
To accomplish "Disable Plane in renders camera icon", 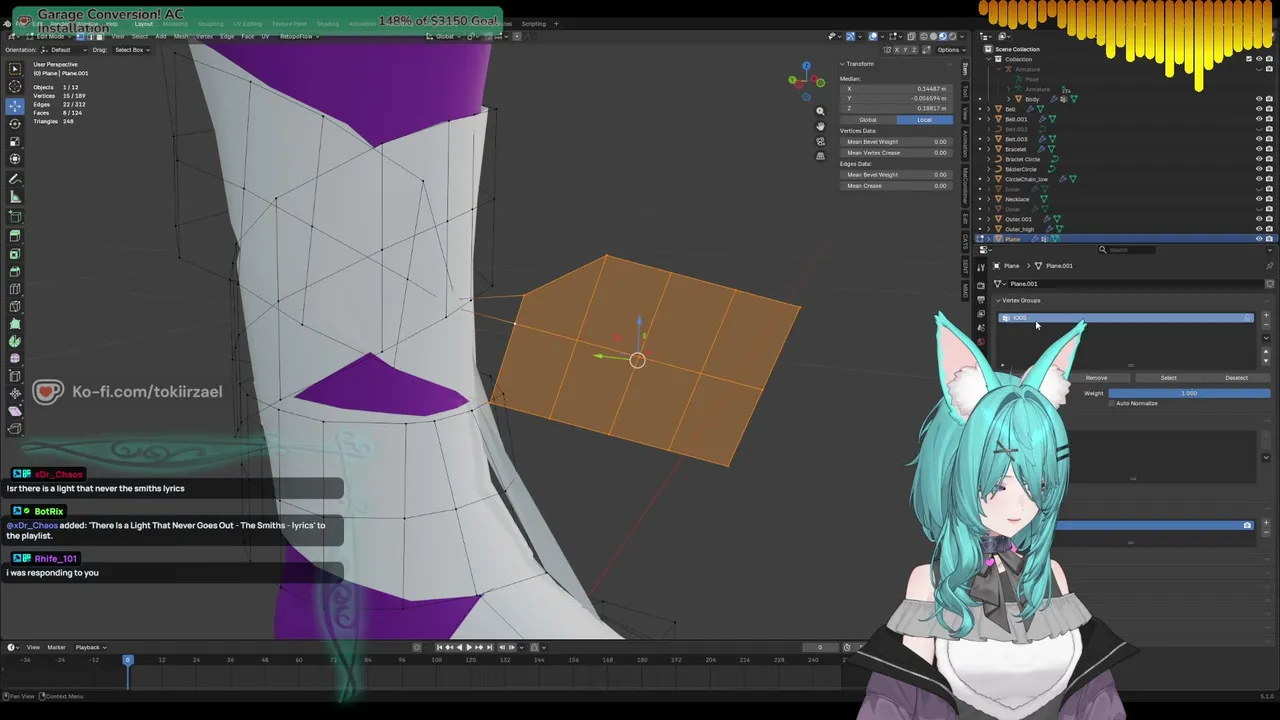I will point(1270,239).
